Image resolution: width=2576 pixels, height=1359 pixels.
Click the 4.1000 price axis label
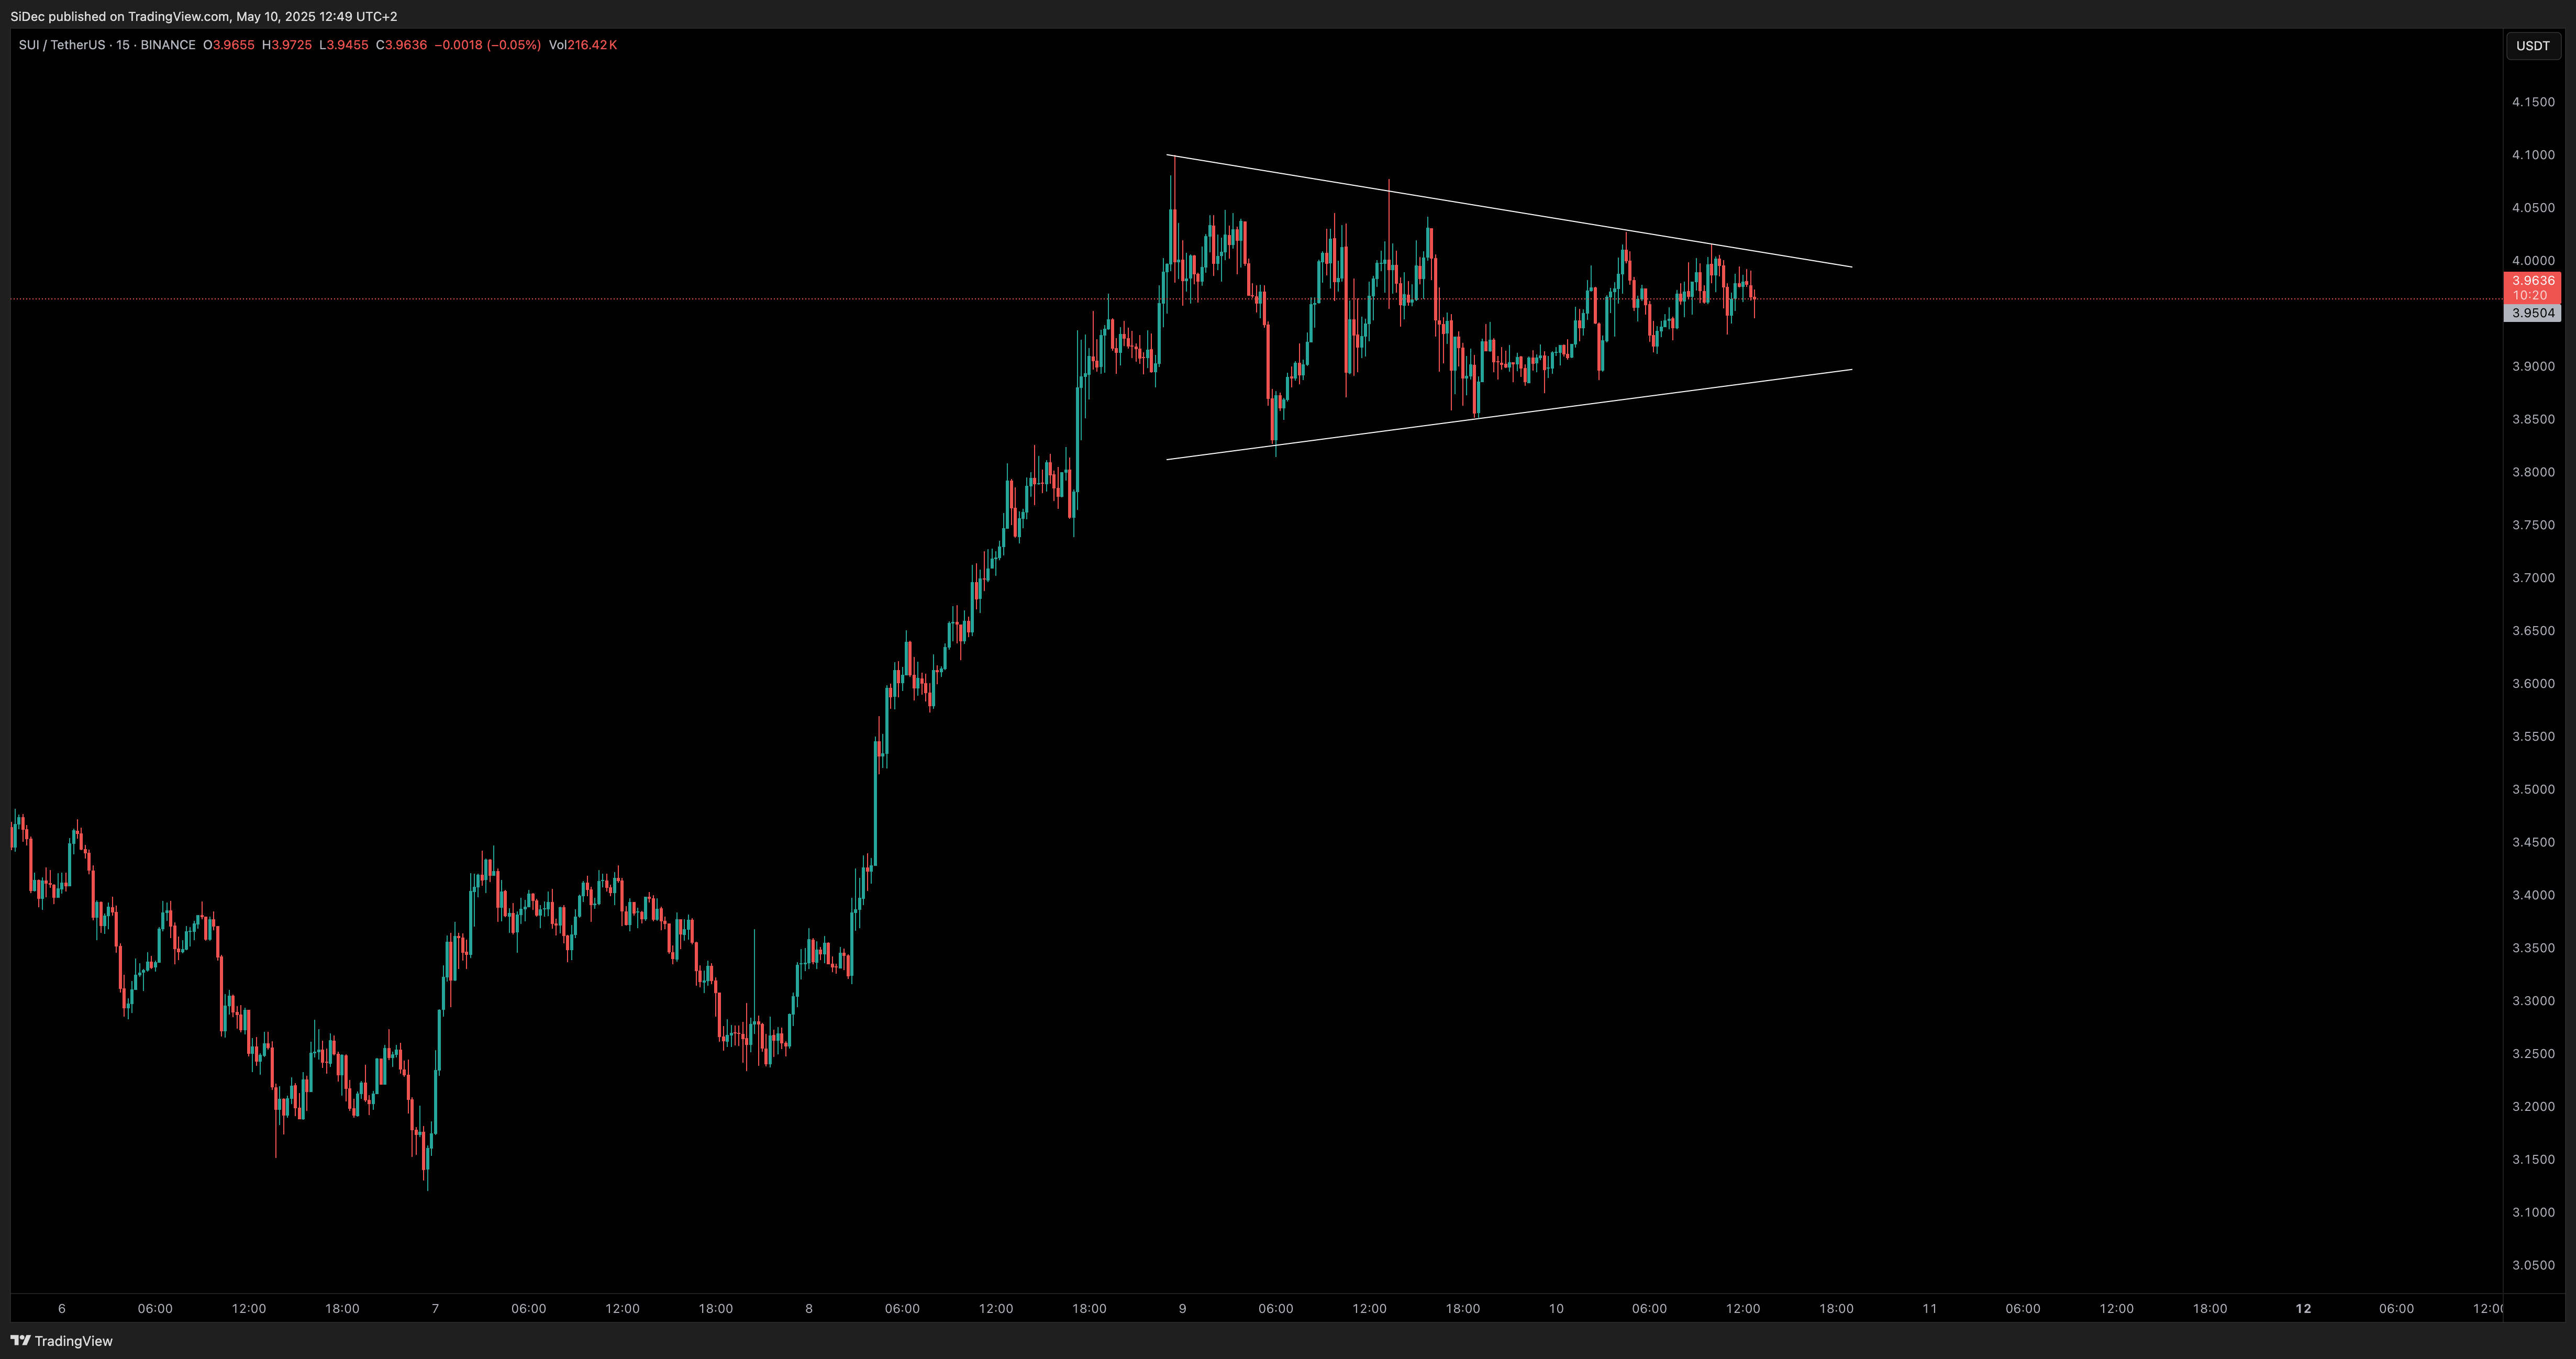[2533, 155]
